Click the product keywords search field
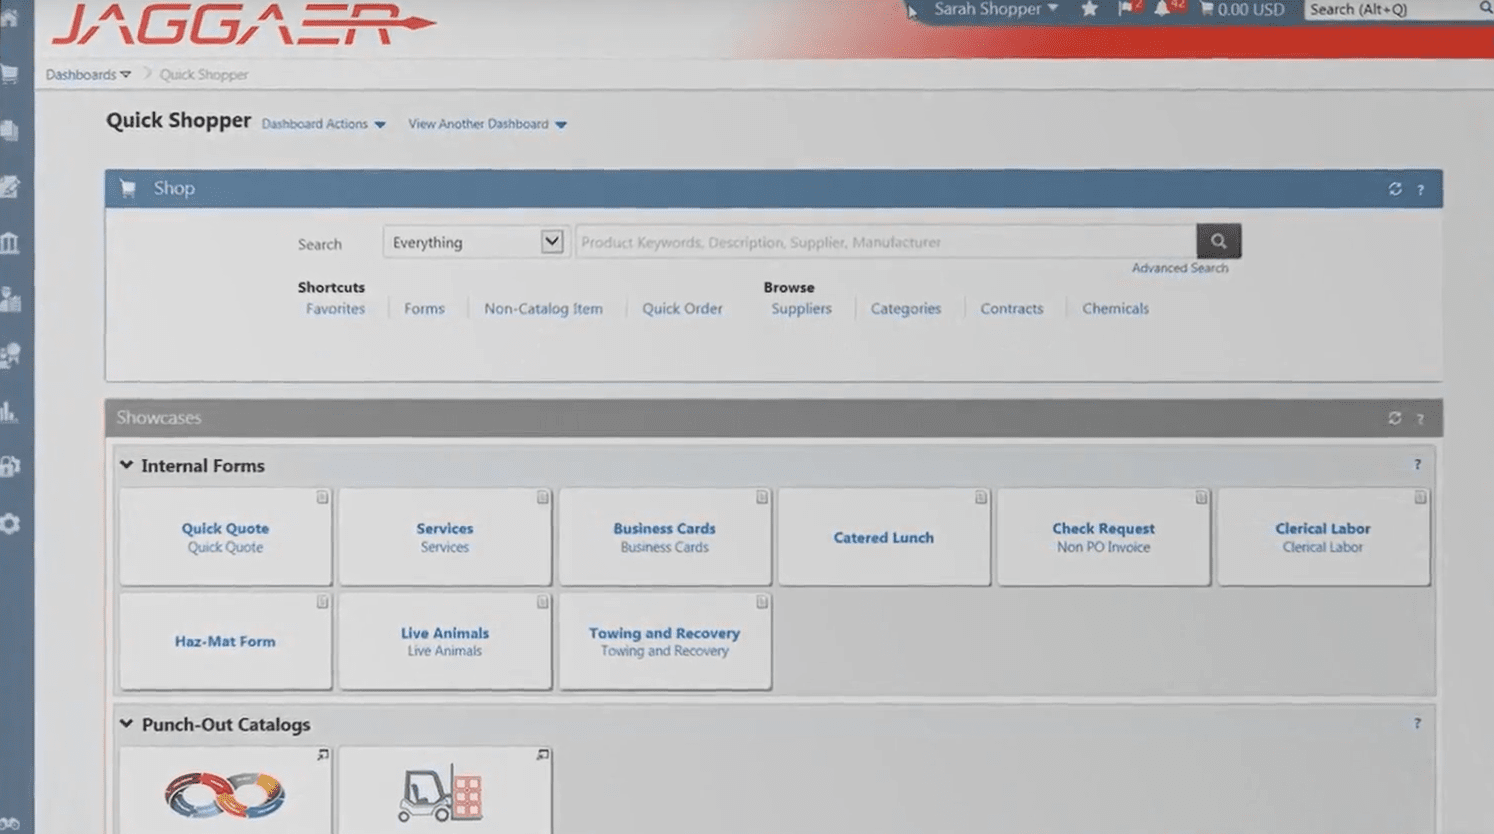This screenshot has width=1494, height=834. [x=885, y=242]
